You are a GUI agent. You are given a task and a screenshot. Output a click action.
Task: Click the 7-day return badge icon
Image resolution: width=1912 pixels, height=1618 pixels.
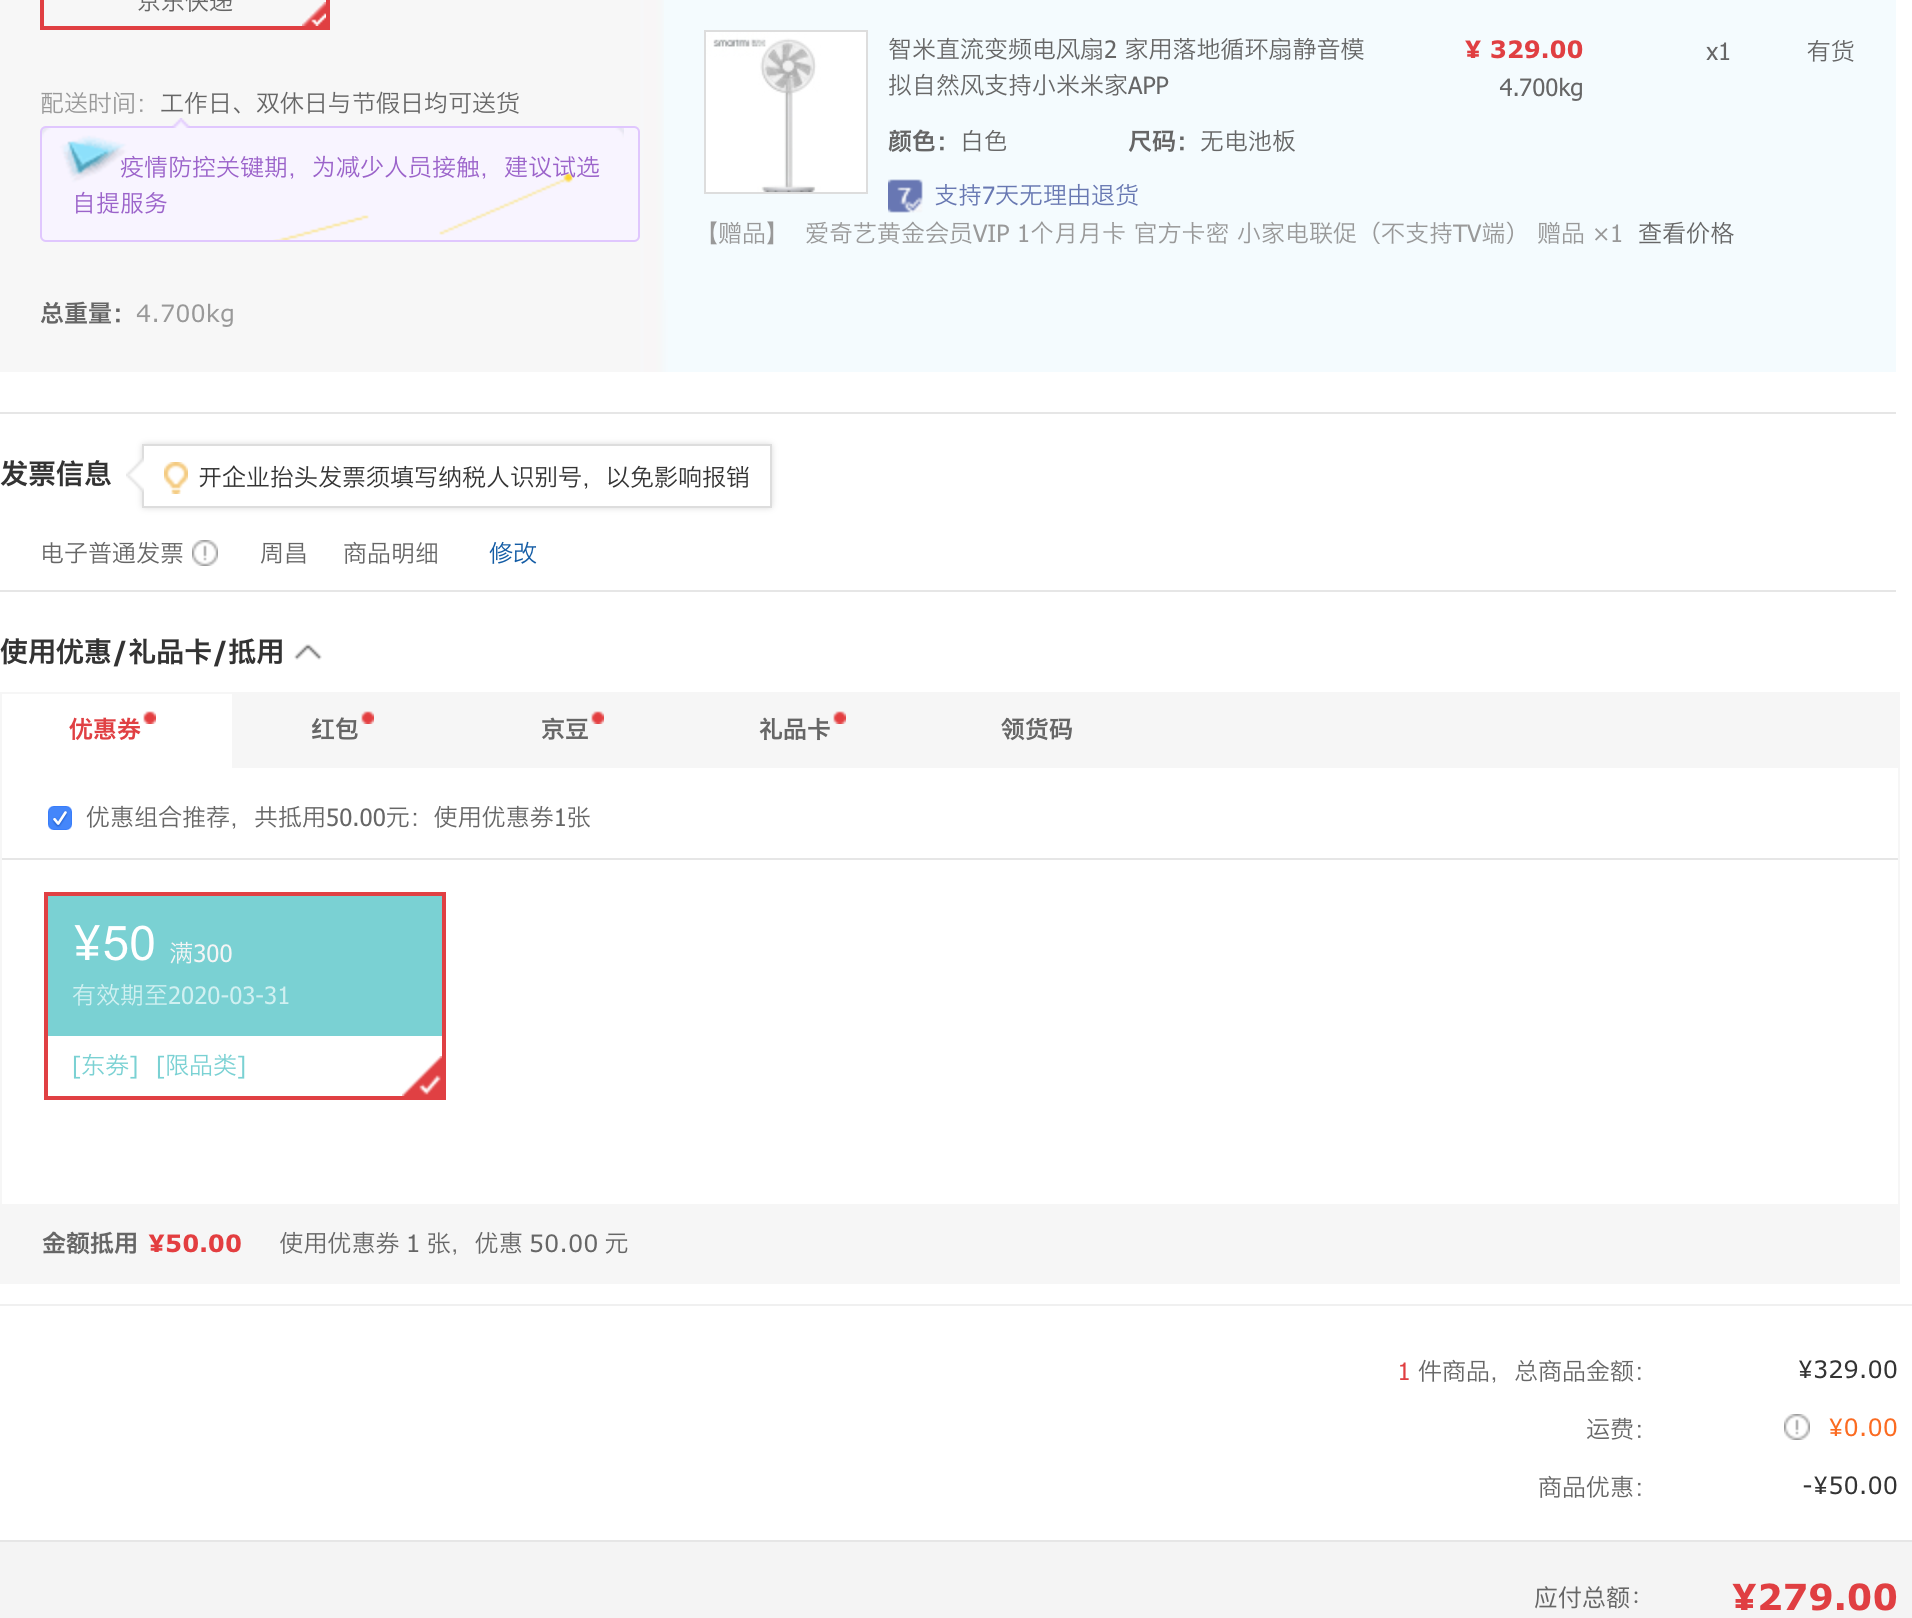[905, 195]
